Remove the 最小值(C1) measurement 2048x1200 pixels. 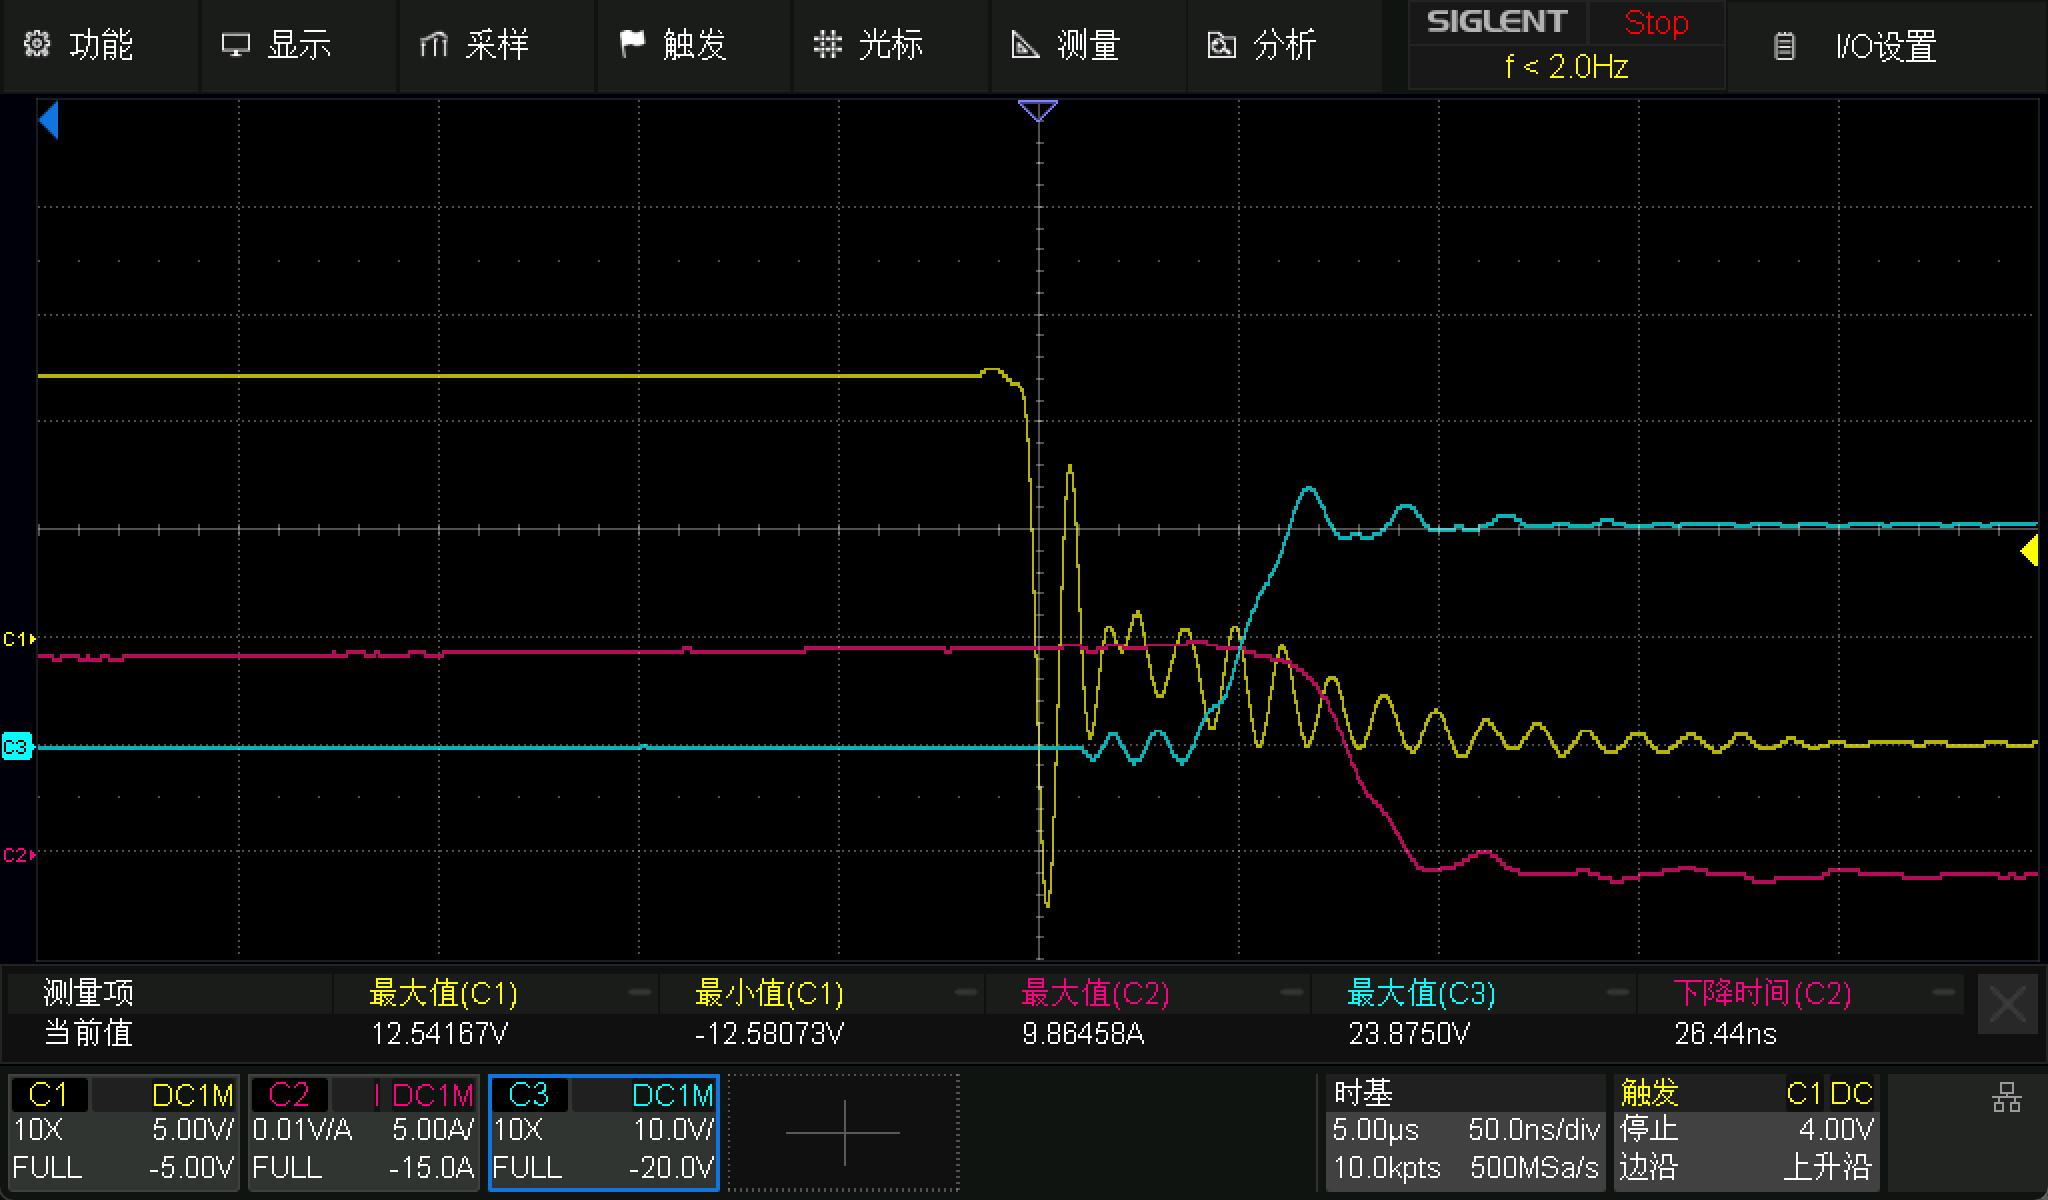point(966,993)
